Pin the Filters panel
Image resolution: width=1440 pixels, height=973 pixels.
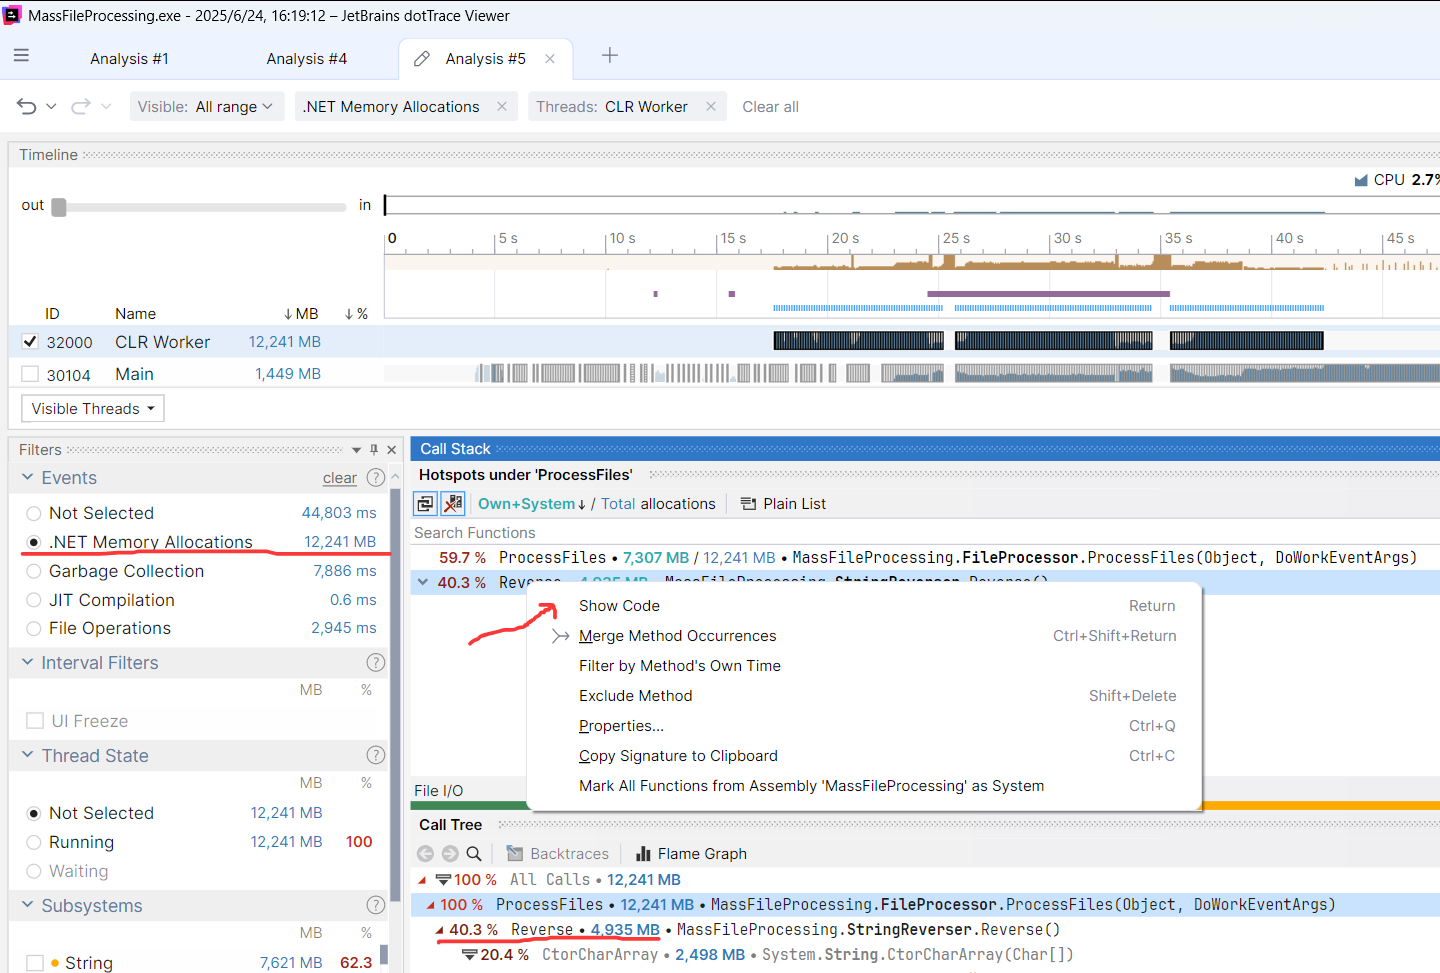click(x=374, y=450)
